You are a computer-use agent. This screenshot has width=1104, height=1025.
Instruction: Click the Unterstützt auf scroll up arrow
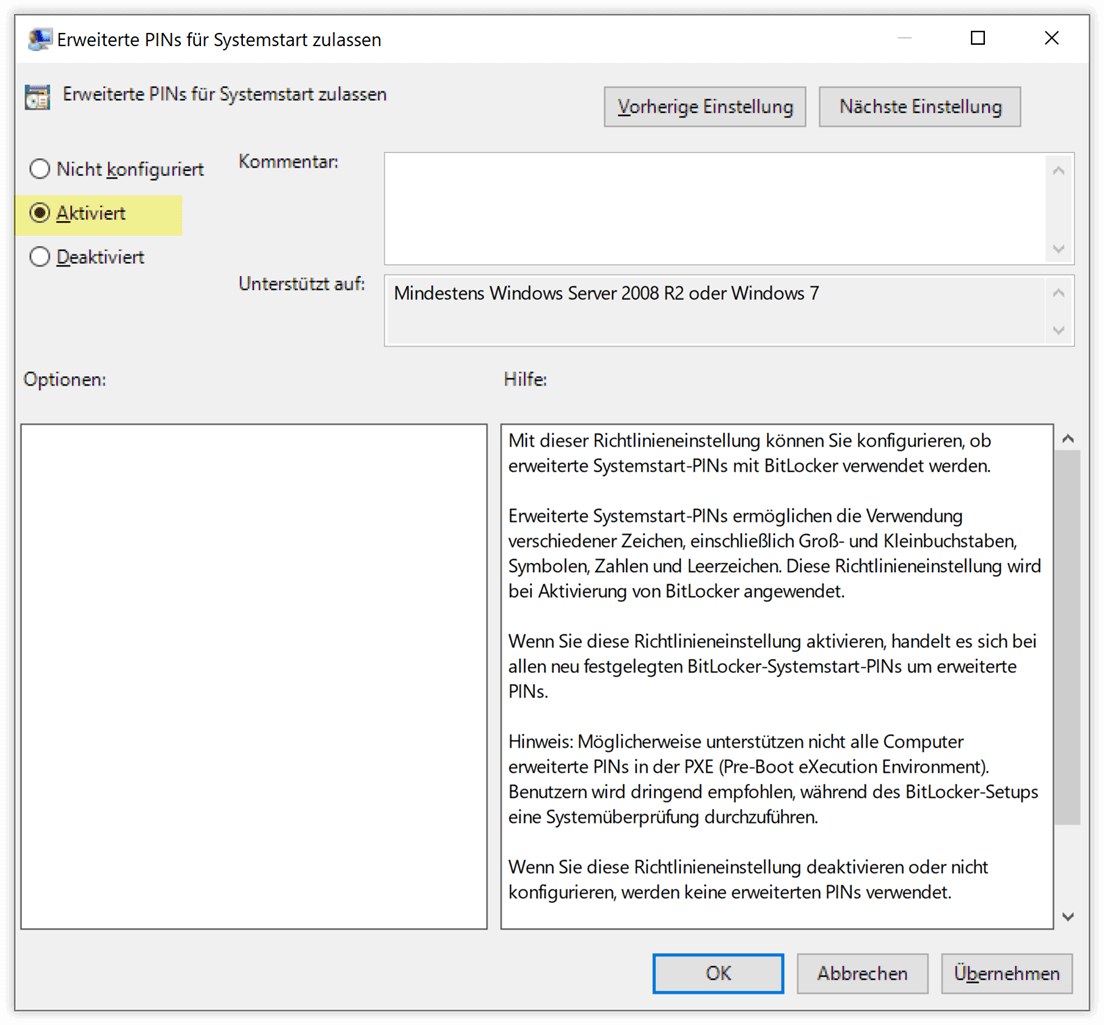[1058, 293]
